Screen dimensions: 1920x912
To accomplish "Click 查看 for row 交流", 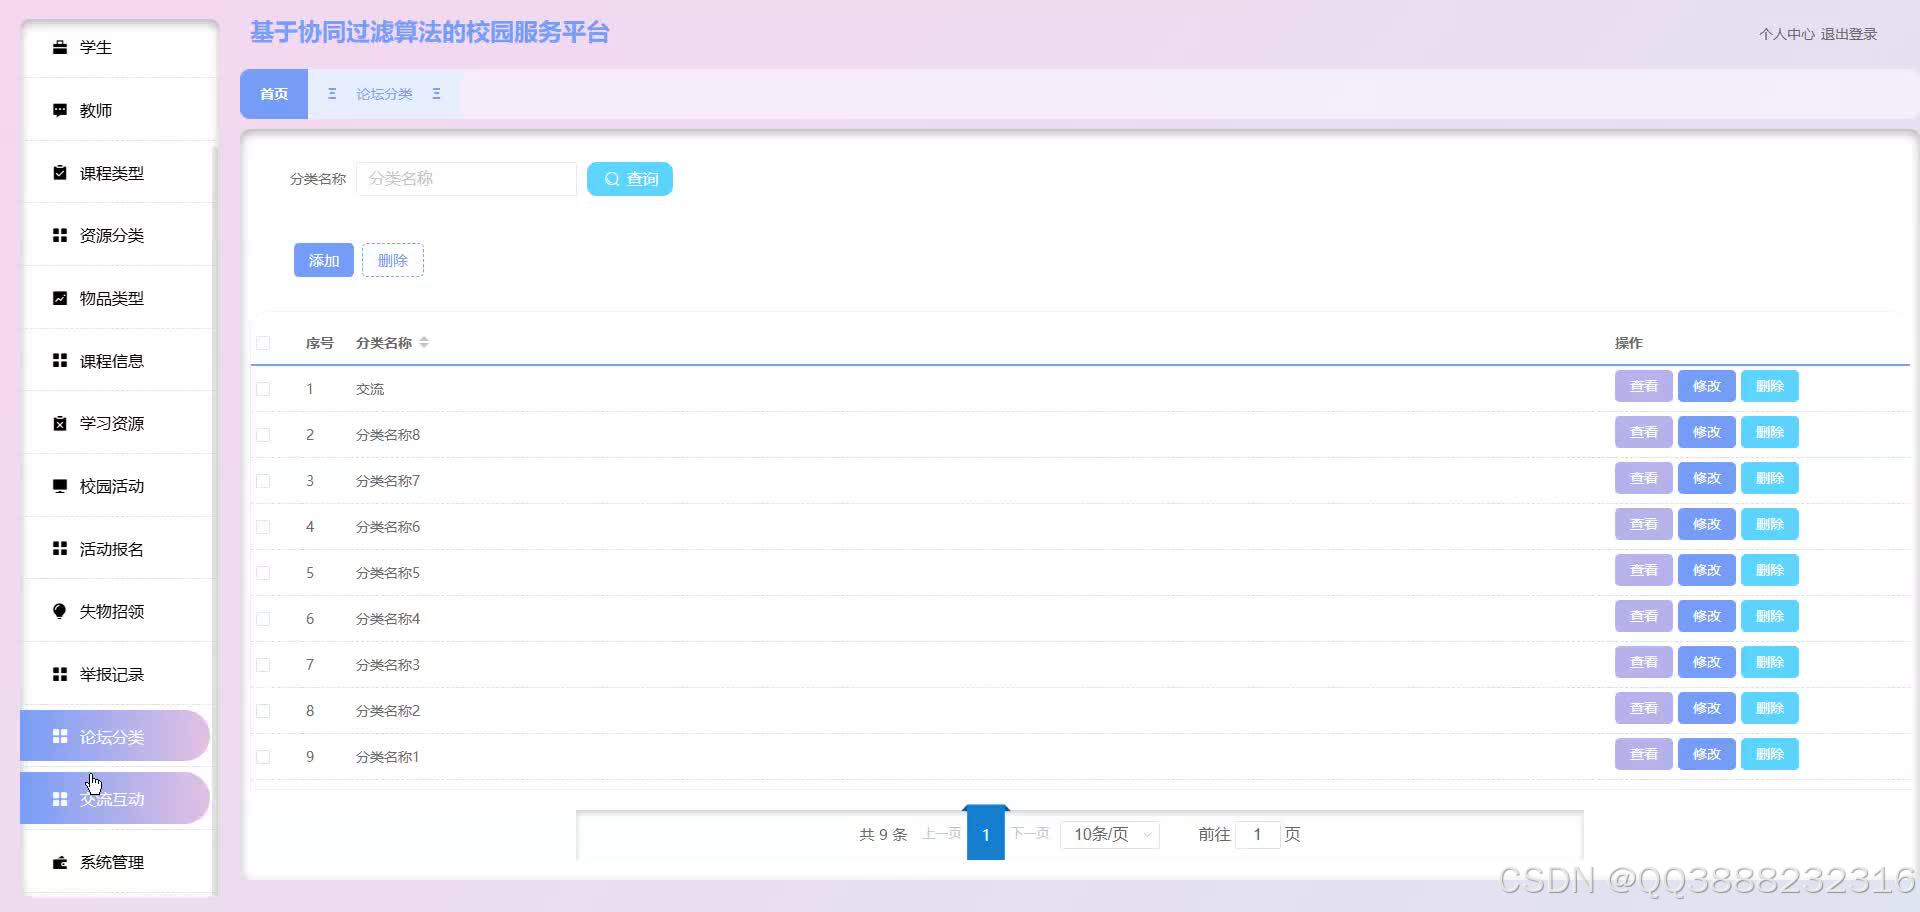I will 1644,386.
